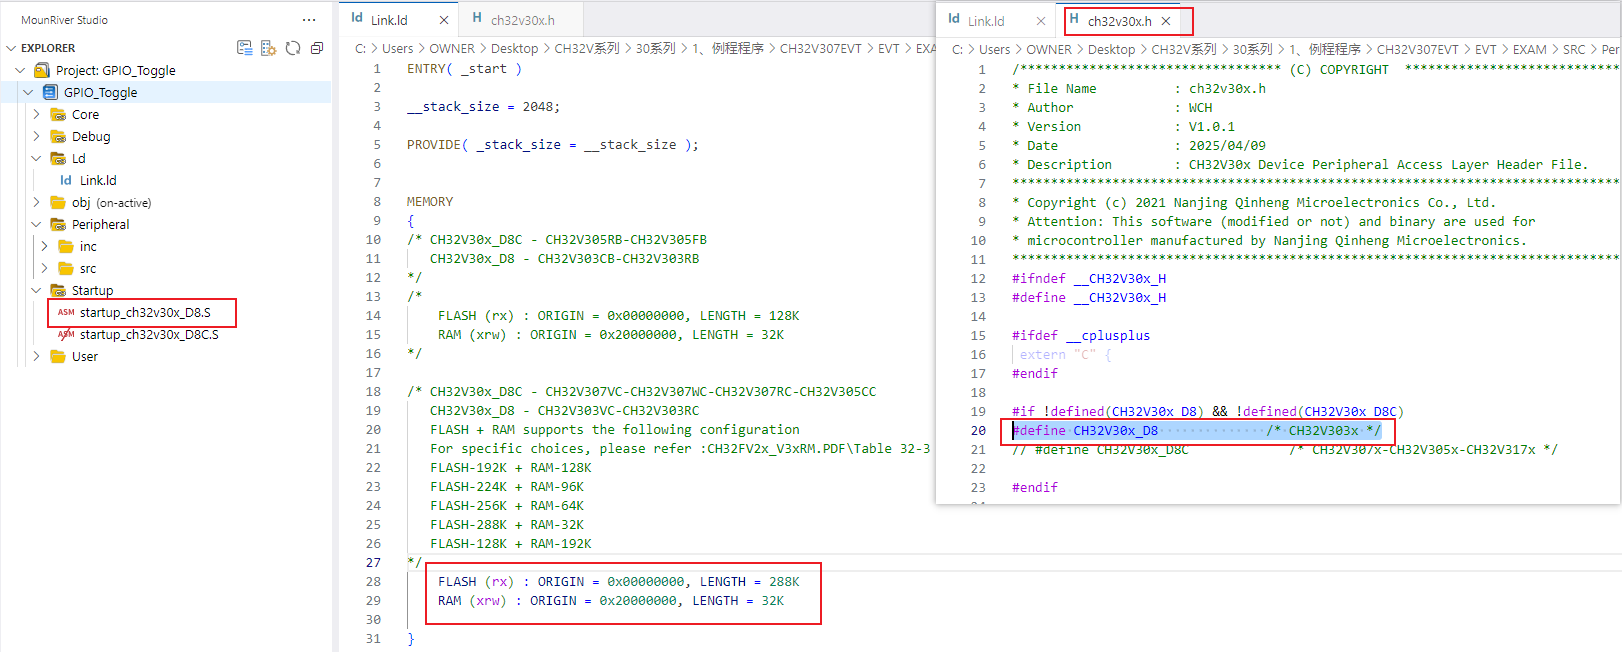
Task: Click the EVT breadcrumb in the right editor
Action: [1486, 49]
